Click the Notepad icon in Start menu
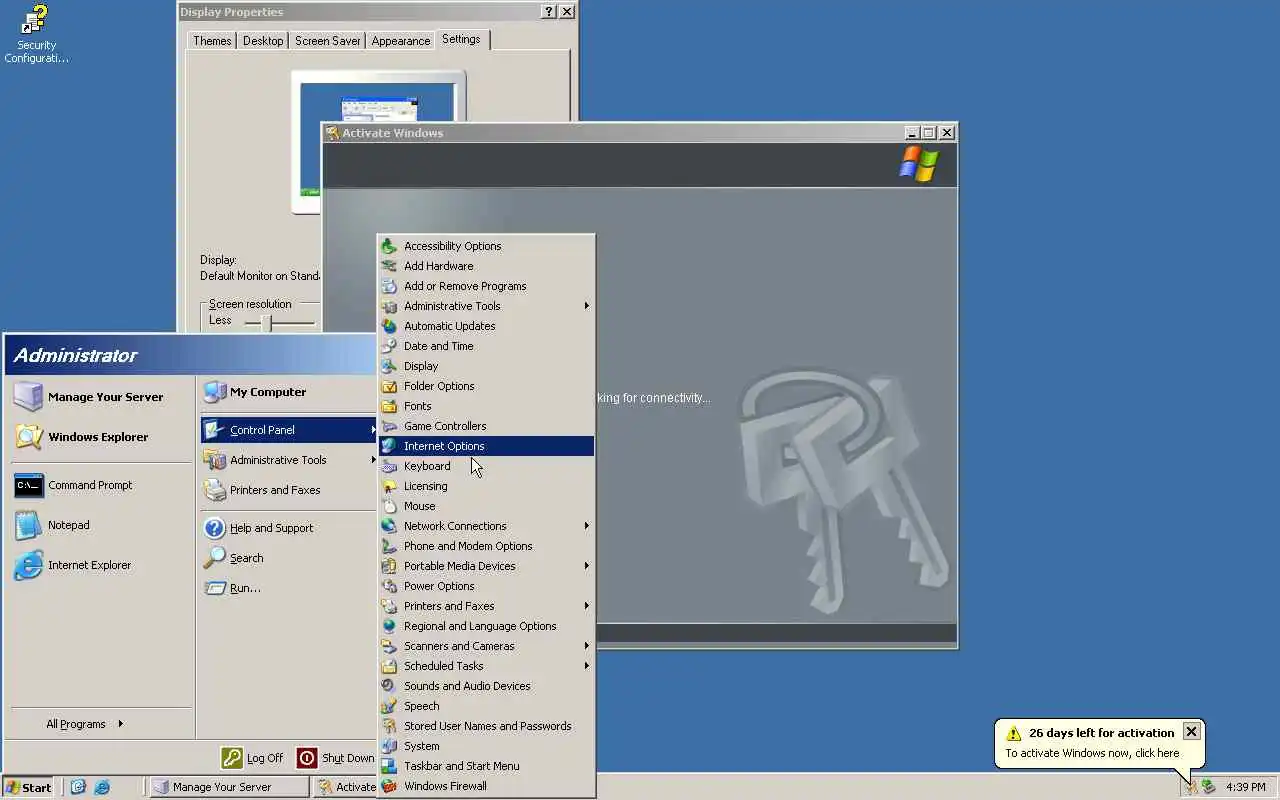This screenshot has height=800, width=1280. (x=28, y=525)
